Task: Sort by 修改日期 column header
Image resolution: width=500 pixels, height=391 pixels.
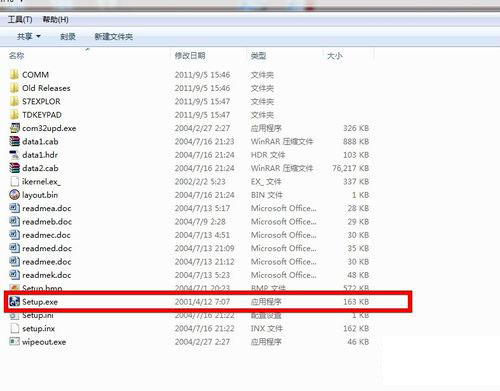Action: 190,55
